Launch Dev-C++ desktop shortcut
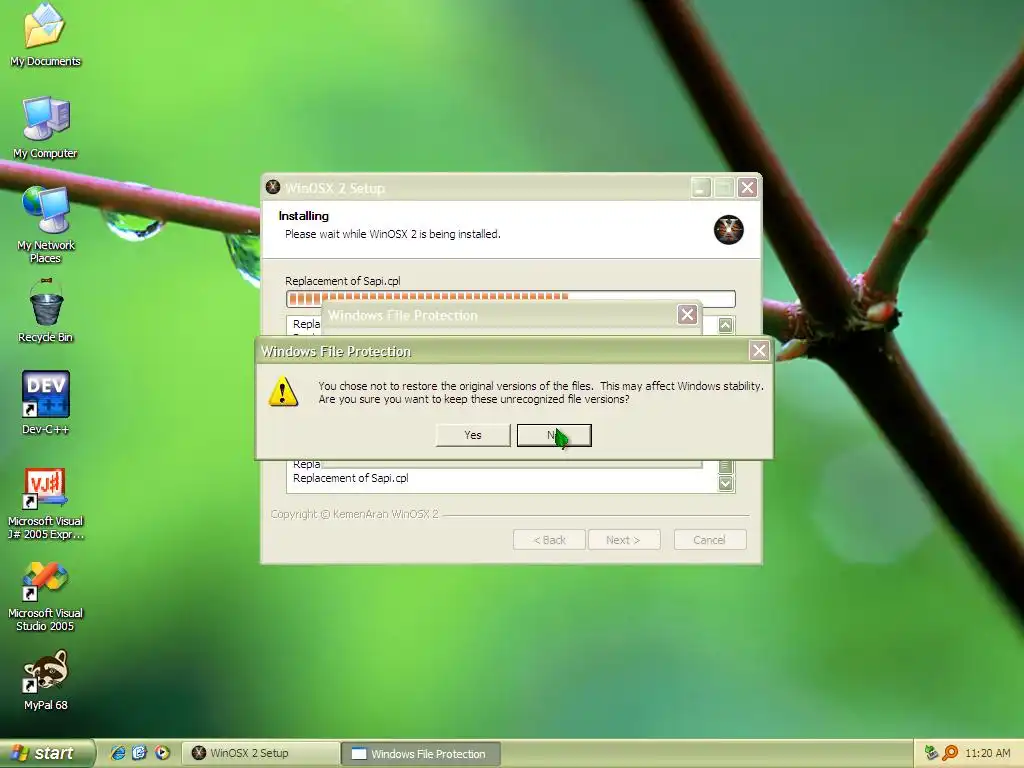This screenshot has width=1024, height=768. pos(45,403)
